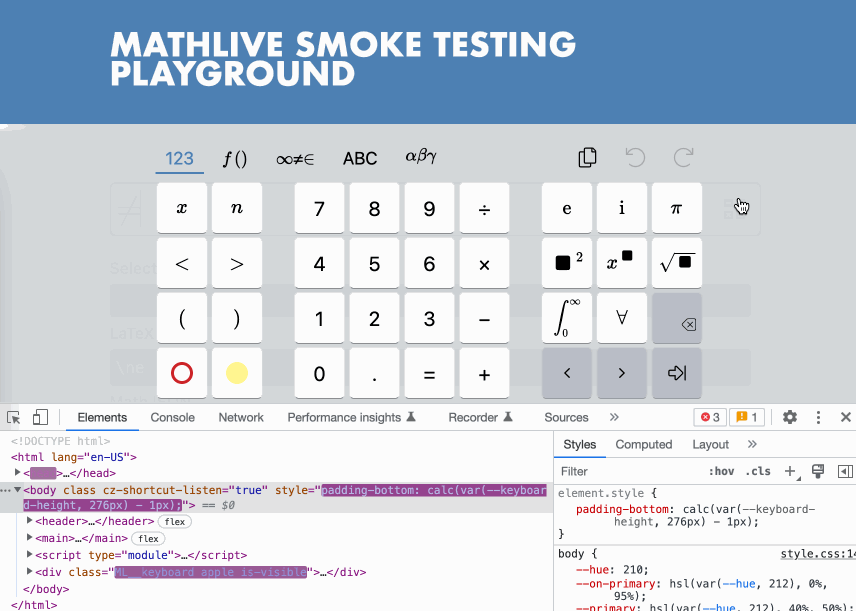Image resolution: width=856 pixels, height=611 pixels.
Task: Tap the for-all symbol key
Action: 622,318
